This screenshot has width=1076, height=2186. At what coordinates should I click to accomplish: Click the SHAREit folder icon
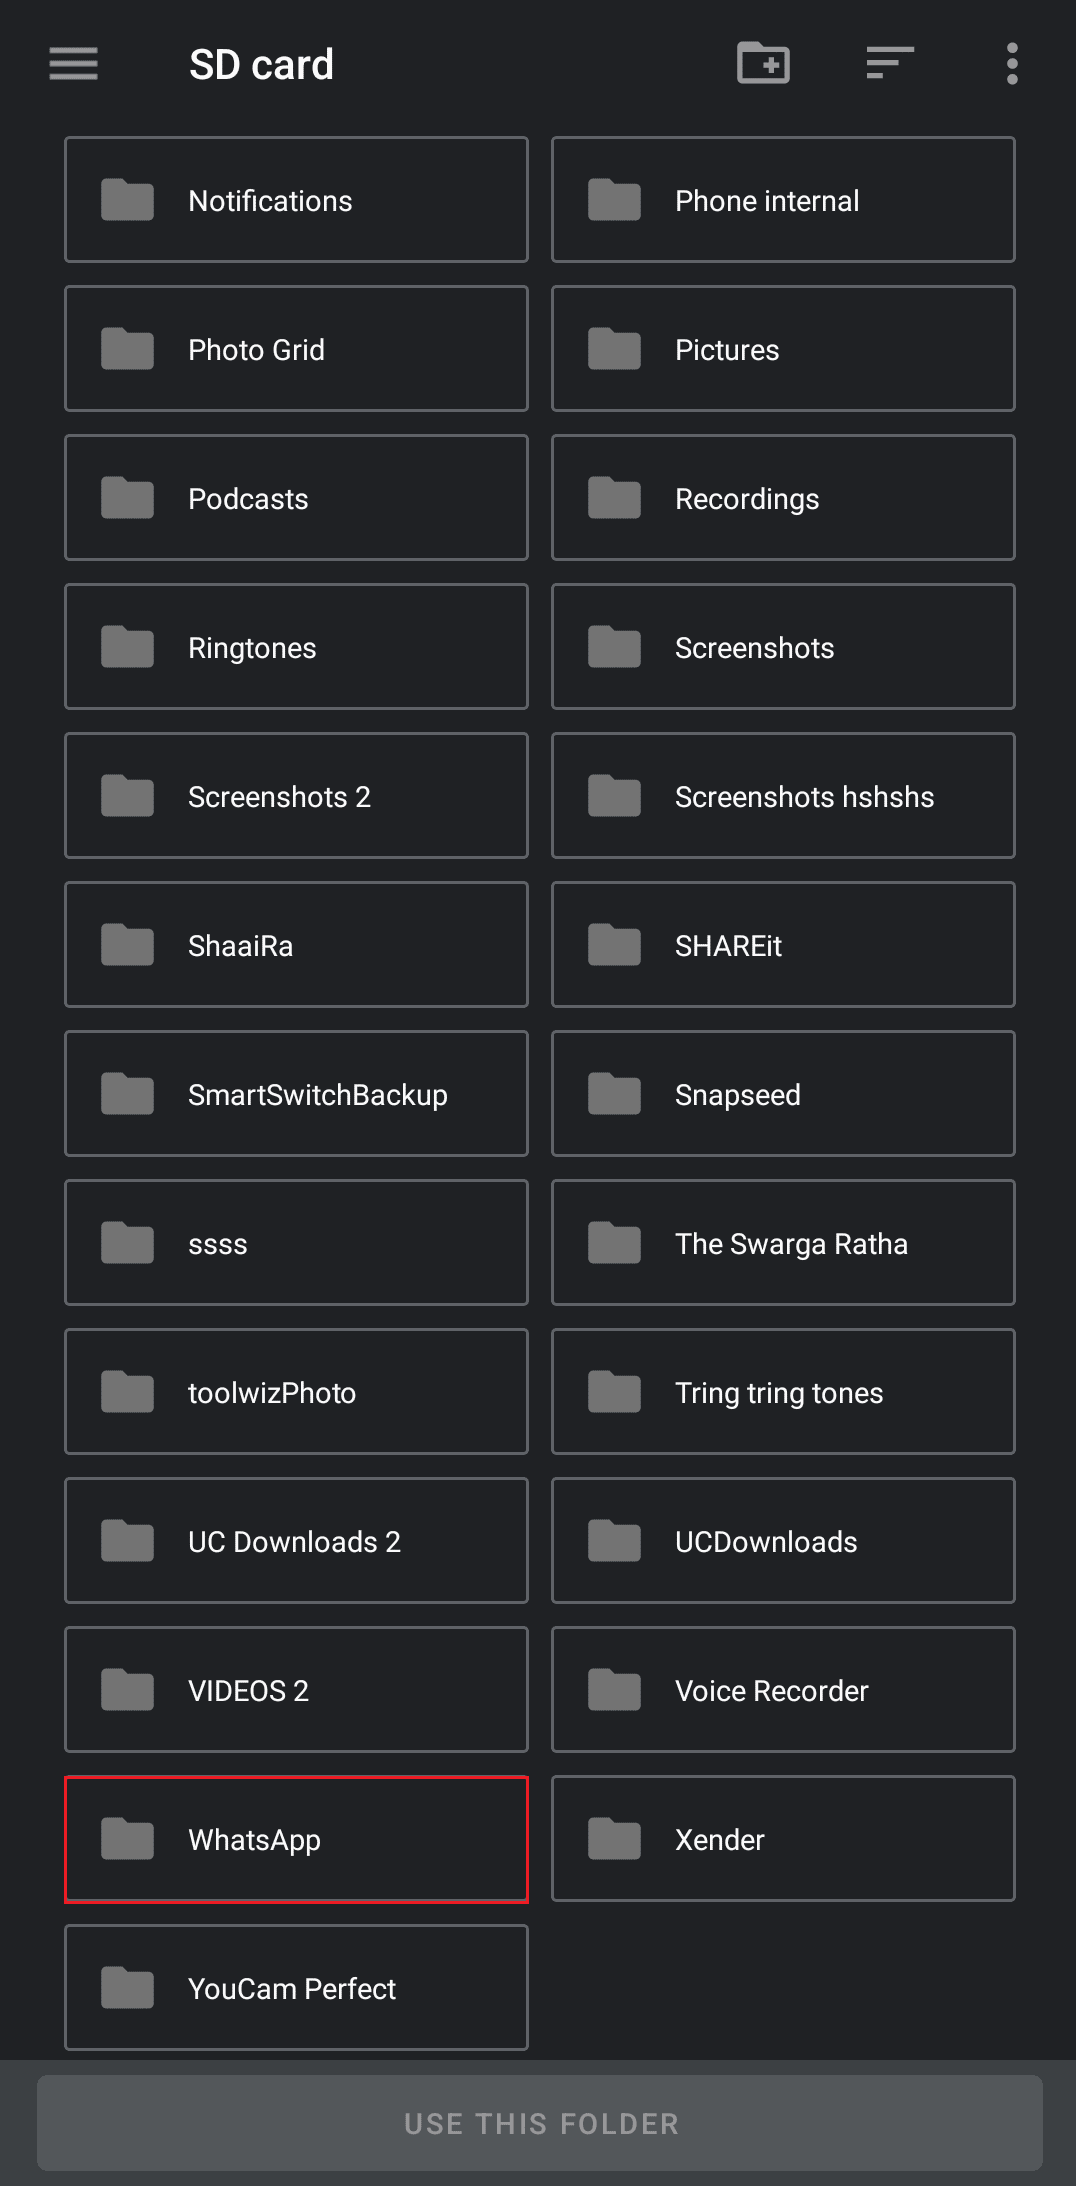pyautogui.click(x=614, y=945)
